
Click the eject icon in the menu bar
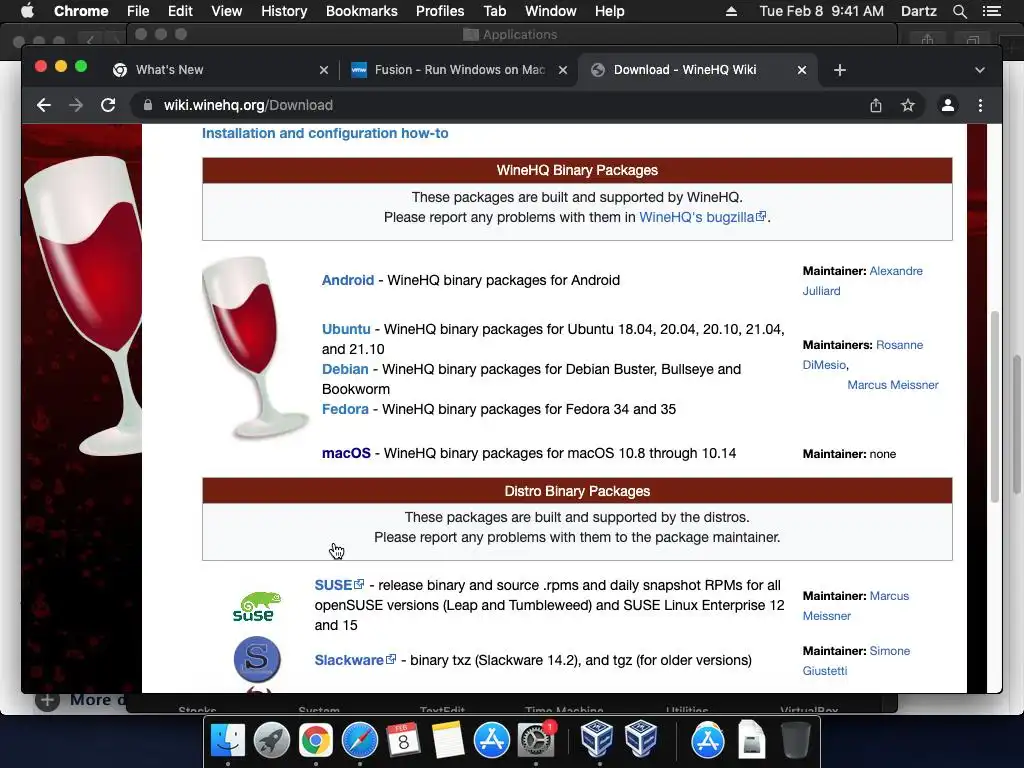(731, 11)
